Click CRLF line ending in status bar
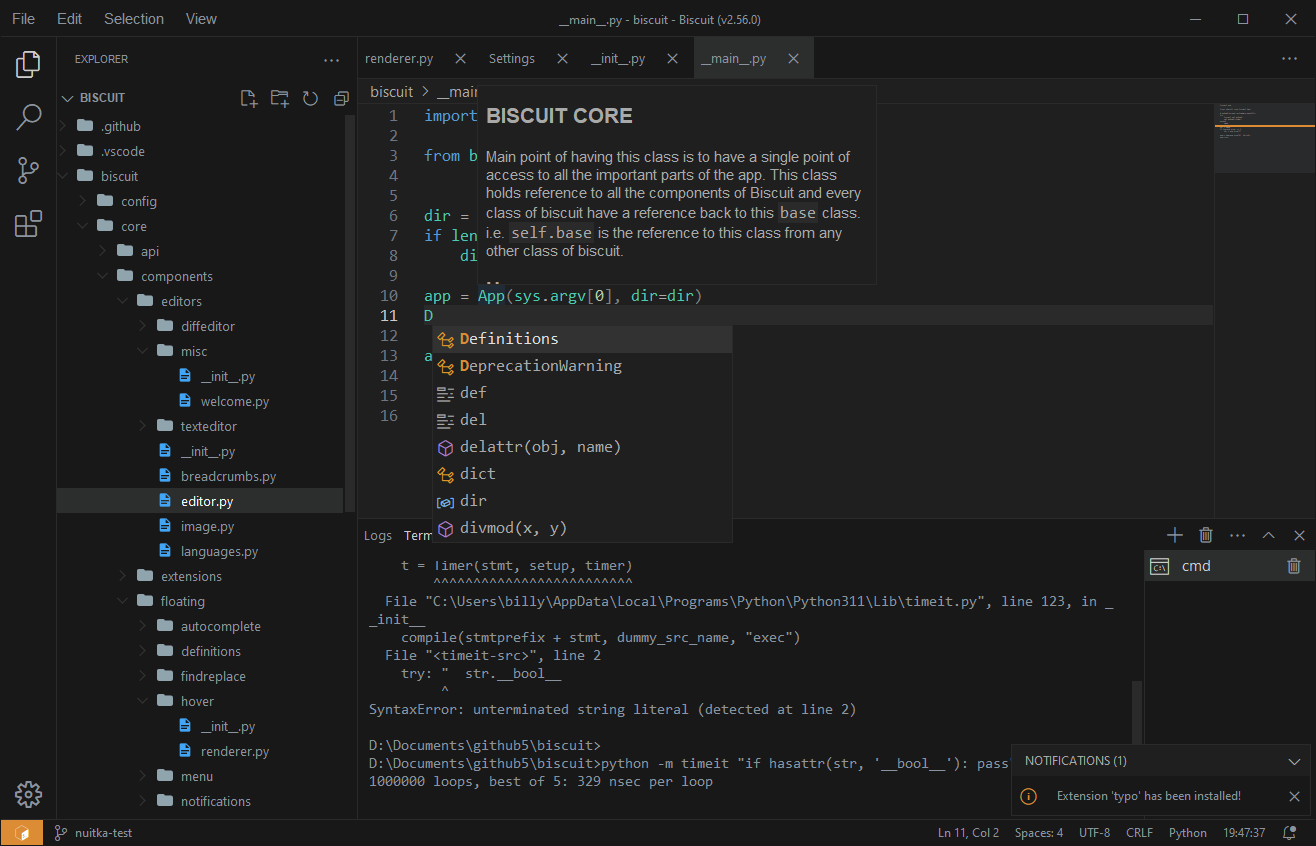 click(x=1139, y=832)
